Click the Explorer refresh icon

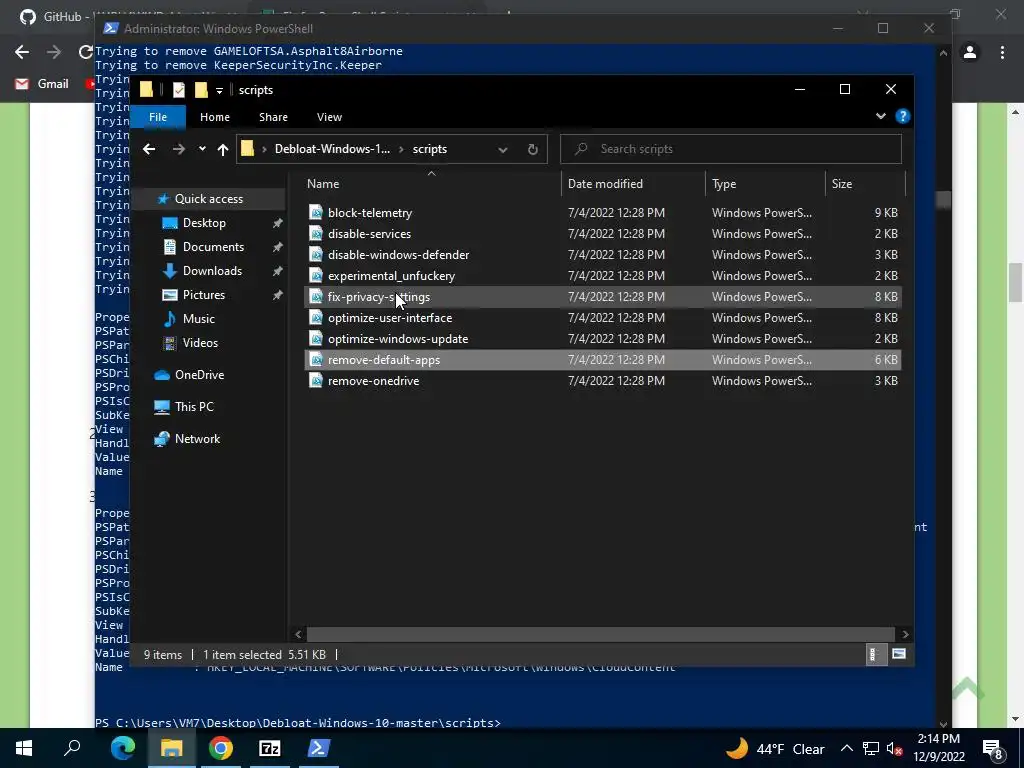533,149
